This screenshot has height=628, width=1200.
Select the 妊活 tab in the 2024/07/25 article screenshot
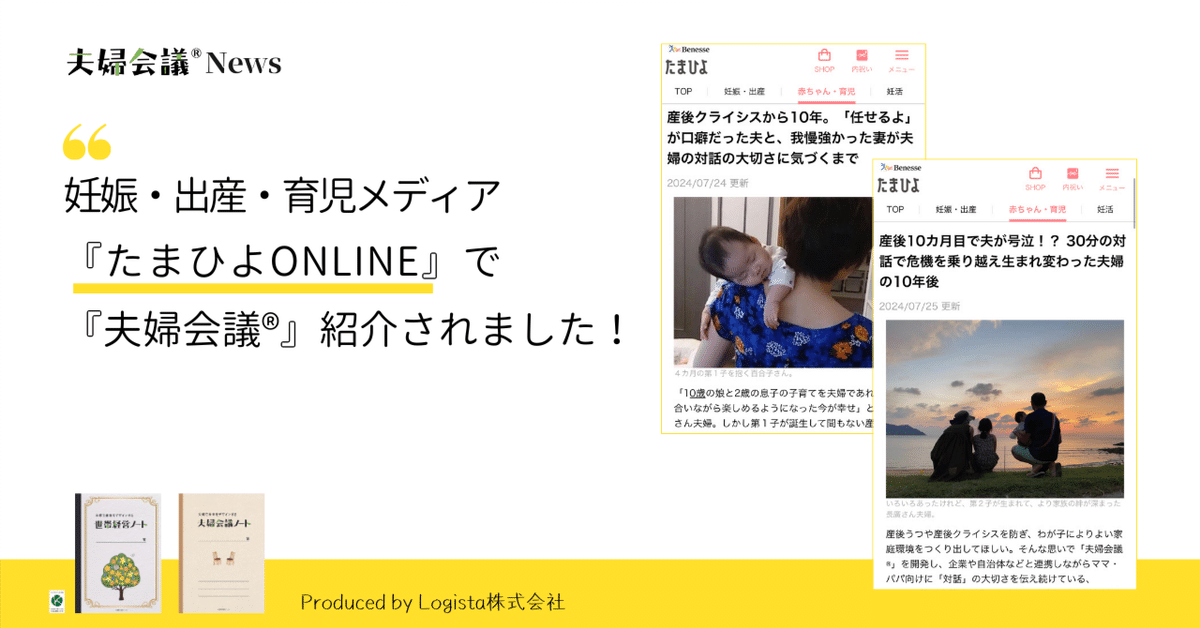pos(1105,209)
